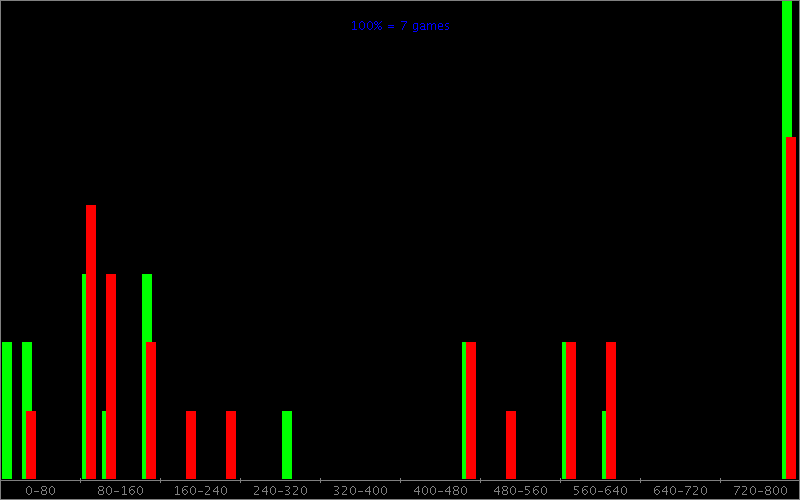
Task: Click the '160-240' range label
Action: coord(201,491)
